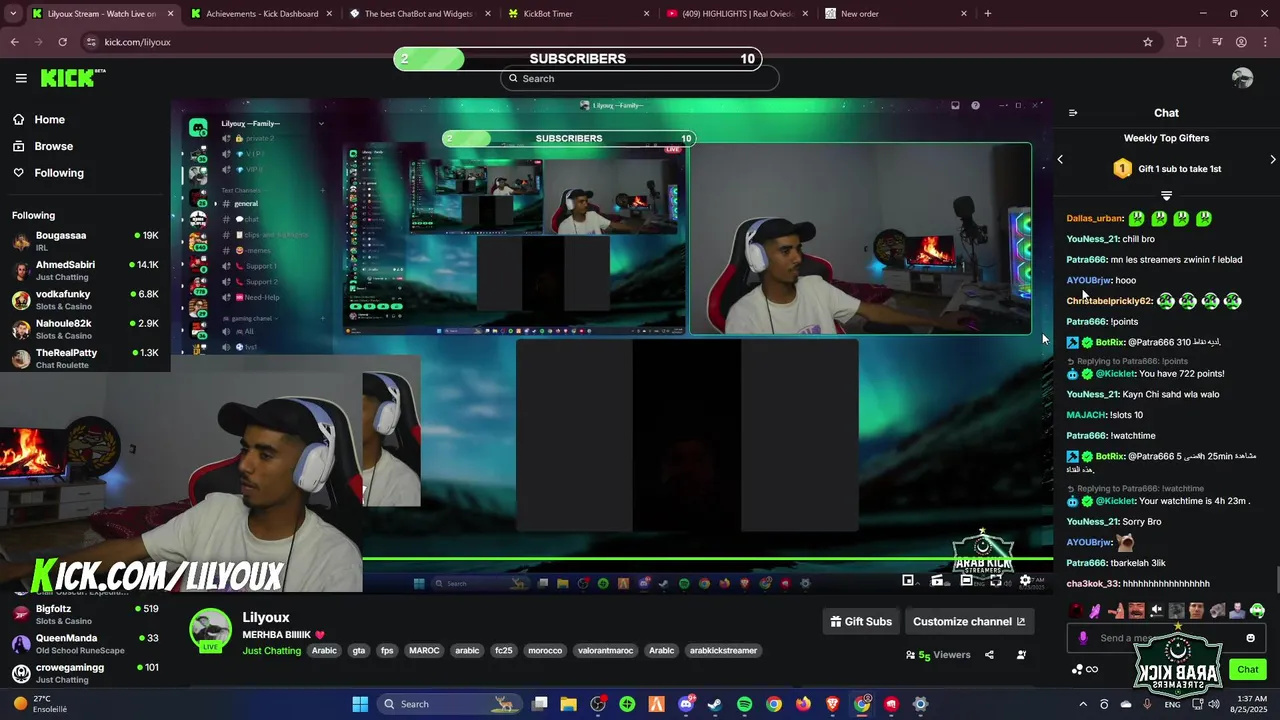
Task: Open crowegamingg's channel from the Following list
Action: pos(85,673)
